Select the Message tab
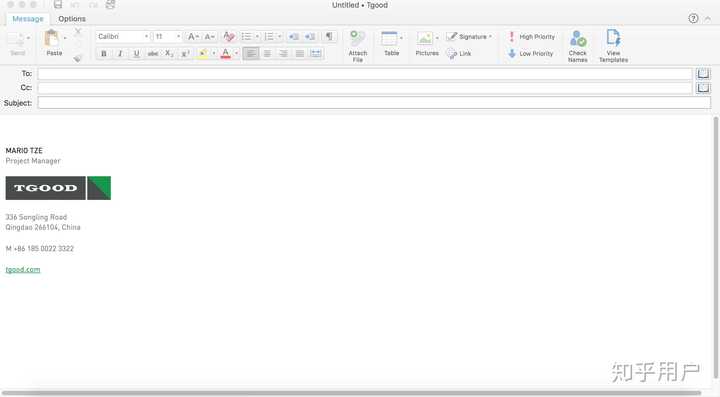720x397 pixels. (x=28, y=19)
